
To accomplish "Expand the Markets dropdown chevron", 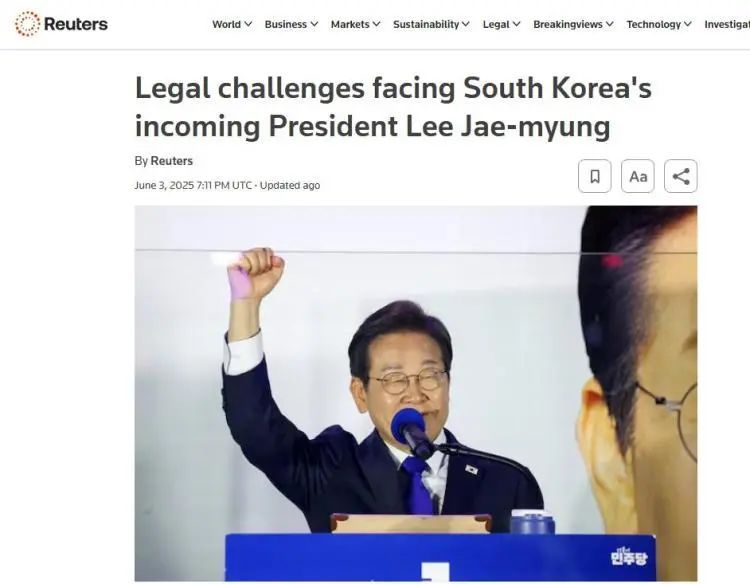I will [x=376, y=24].
